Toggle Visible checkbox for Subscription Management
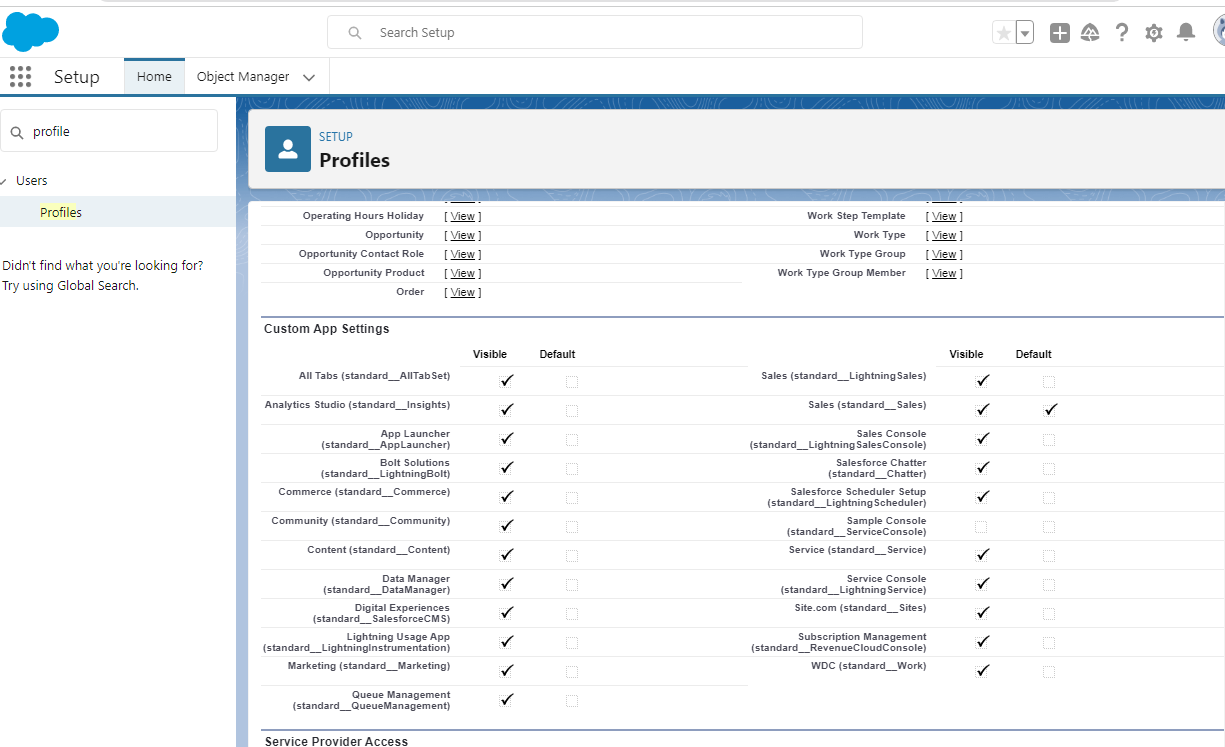Image resolution: width=1225 pixels, height=747 pixels. 983,642
